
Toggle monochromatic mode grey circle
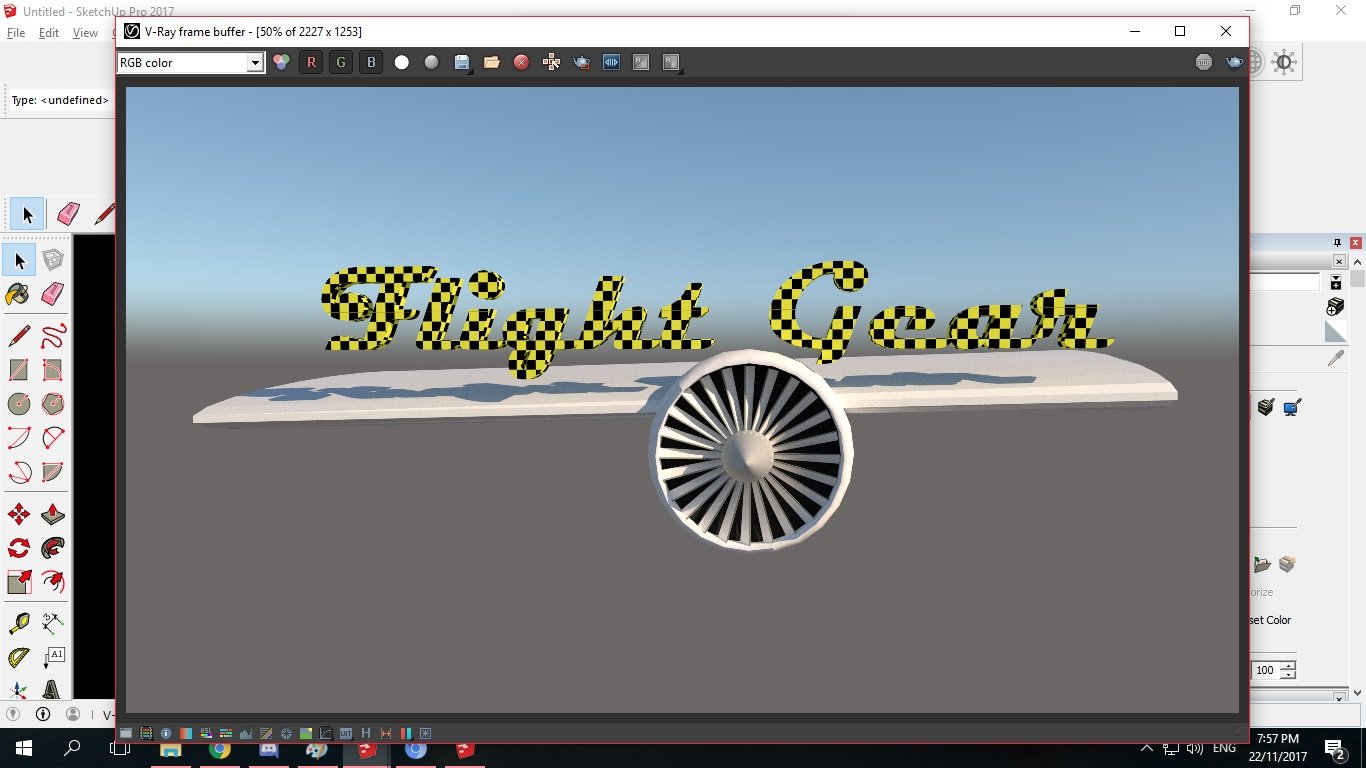[x=431, y=62]
